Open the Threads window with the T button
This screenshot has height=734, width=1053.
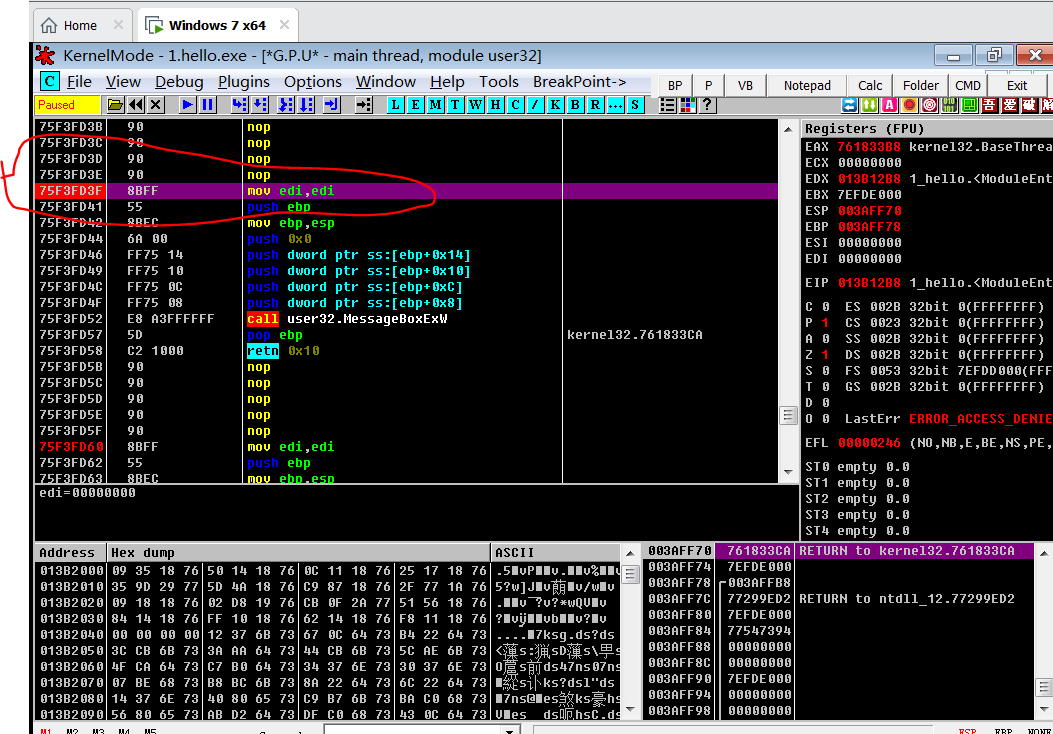455,105
